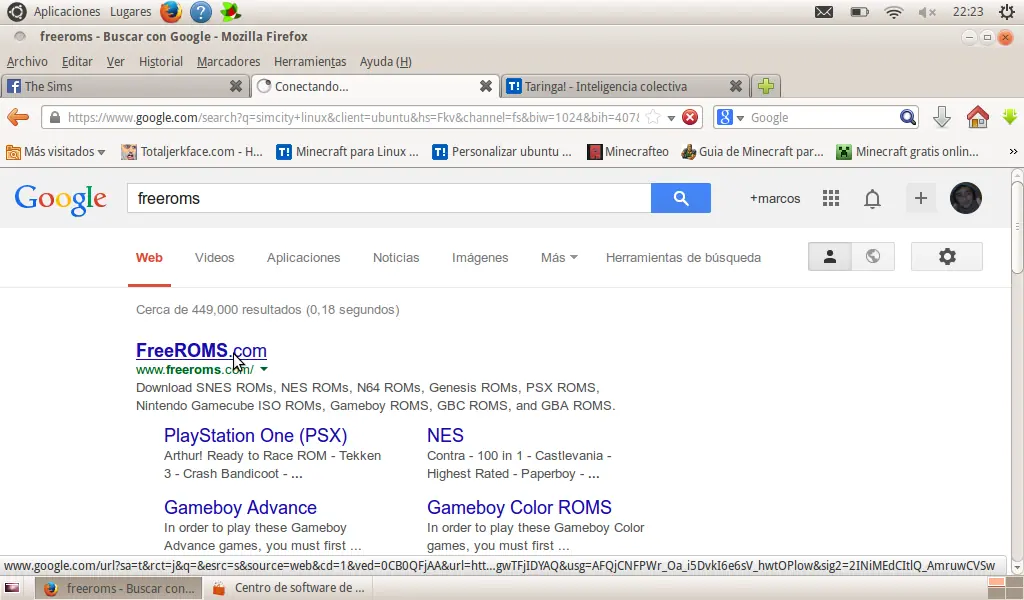Open the Wi-Fi network indicator
The width and height of the screenshot is (1024, 600).
(893, 12)
